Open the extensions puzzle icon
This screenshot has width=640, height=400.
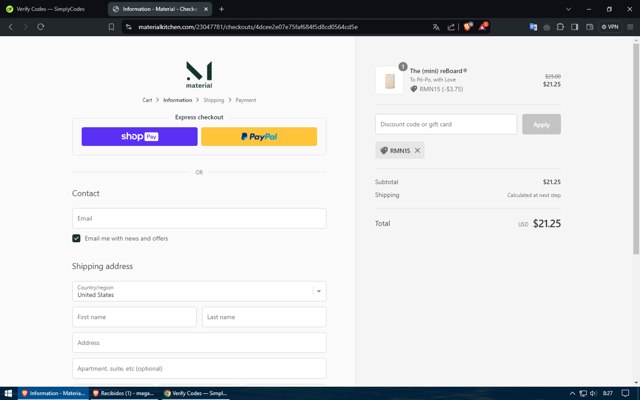560,27
